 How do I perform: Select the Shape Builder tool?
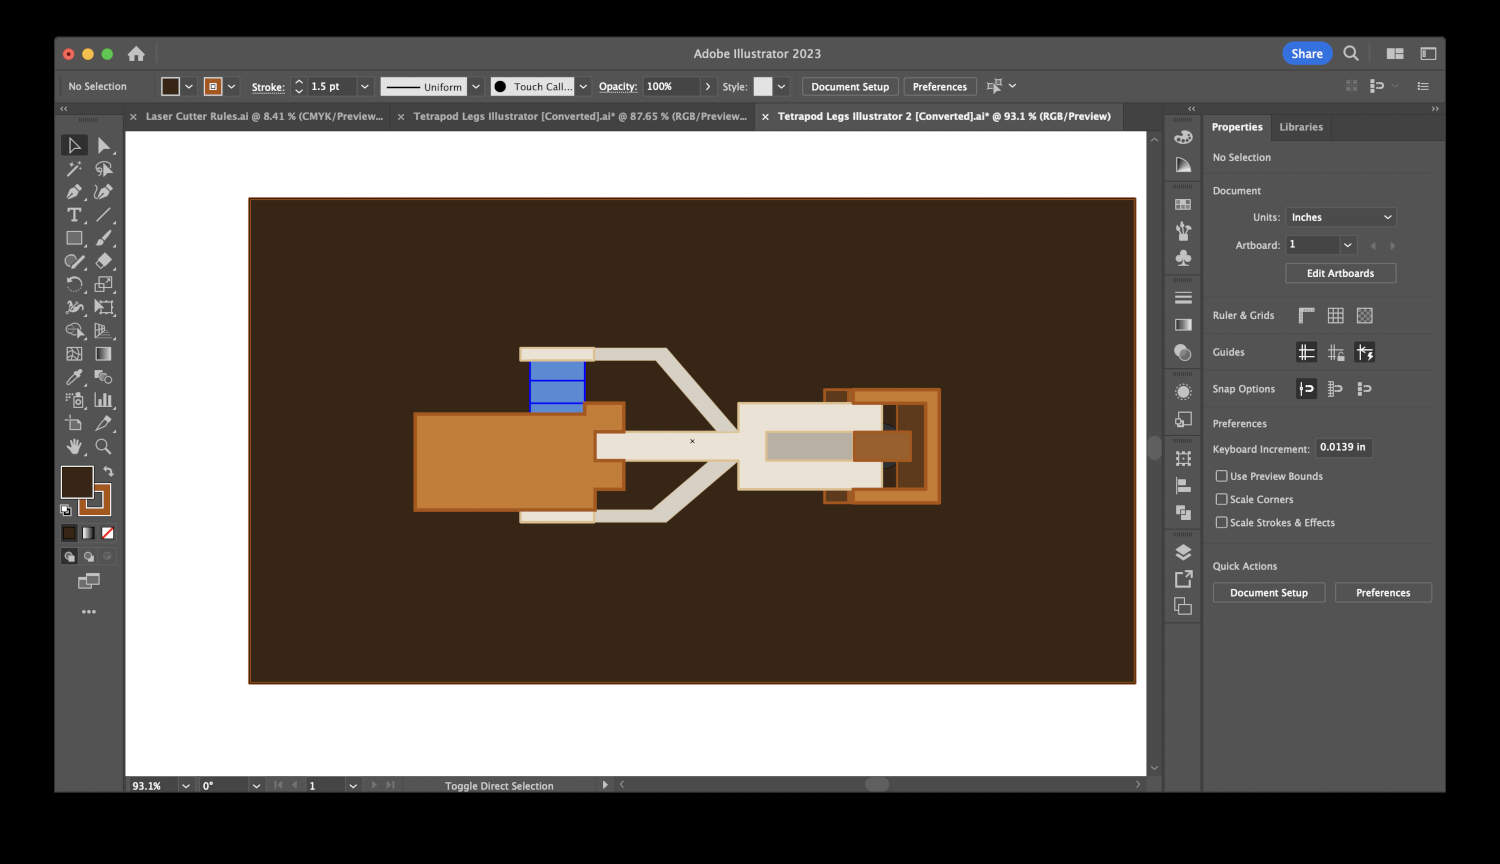[74, 331]
